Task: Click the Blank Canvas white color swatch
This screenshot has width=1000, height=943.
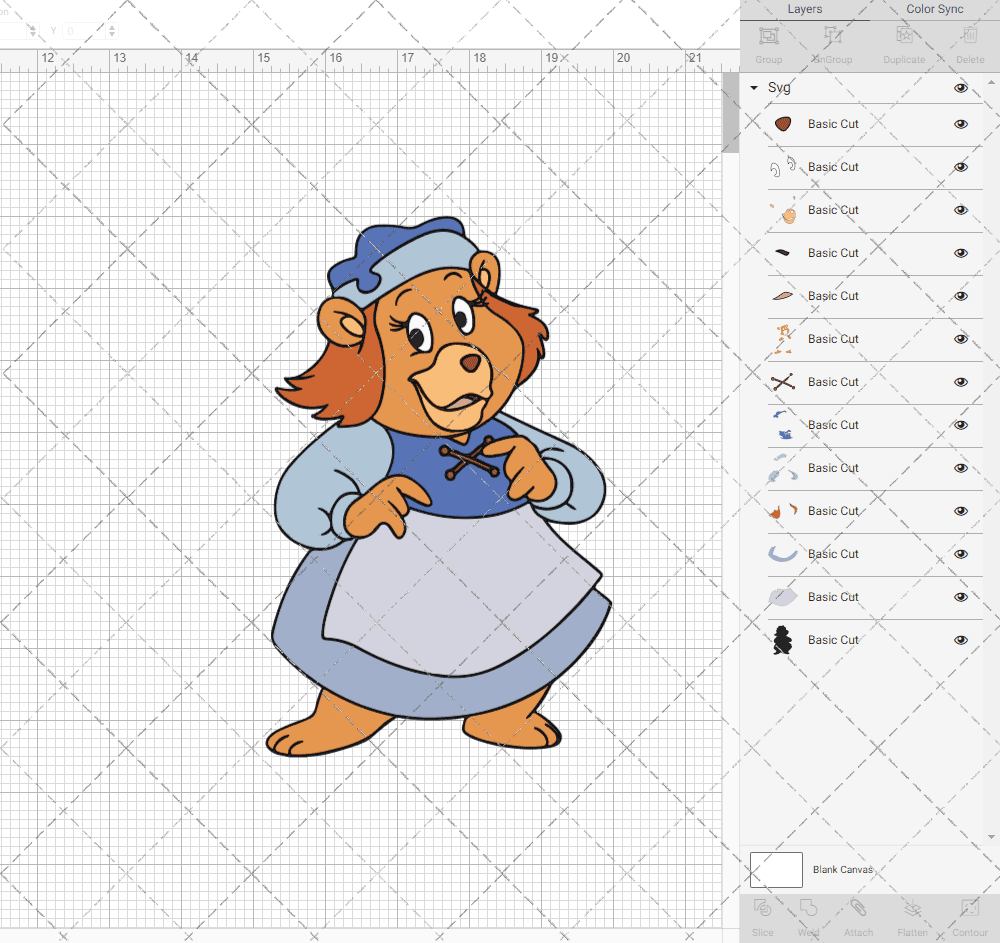Action: point(776,870)
